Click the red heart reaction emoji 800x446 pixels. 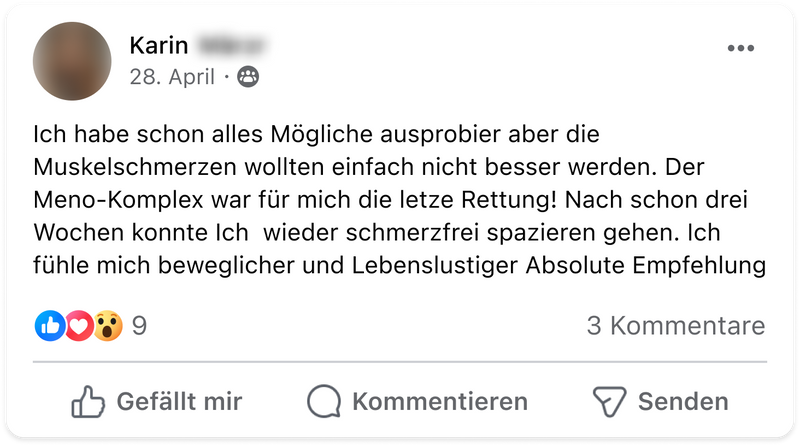[78, 325]
